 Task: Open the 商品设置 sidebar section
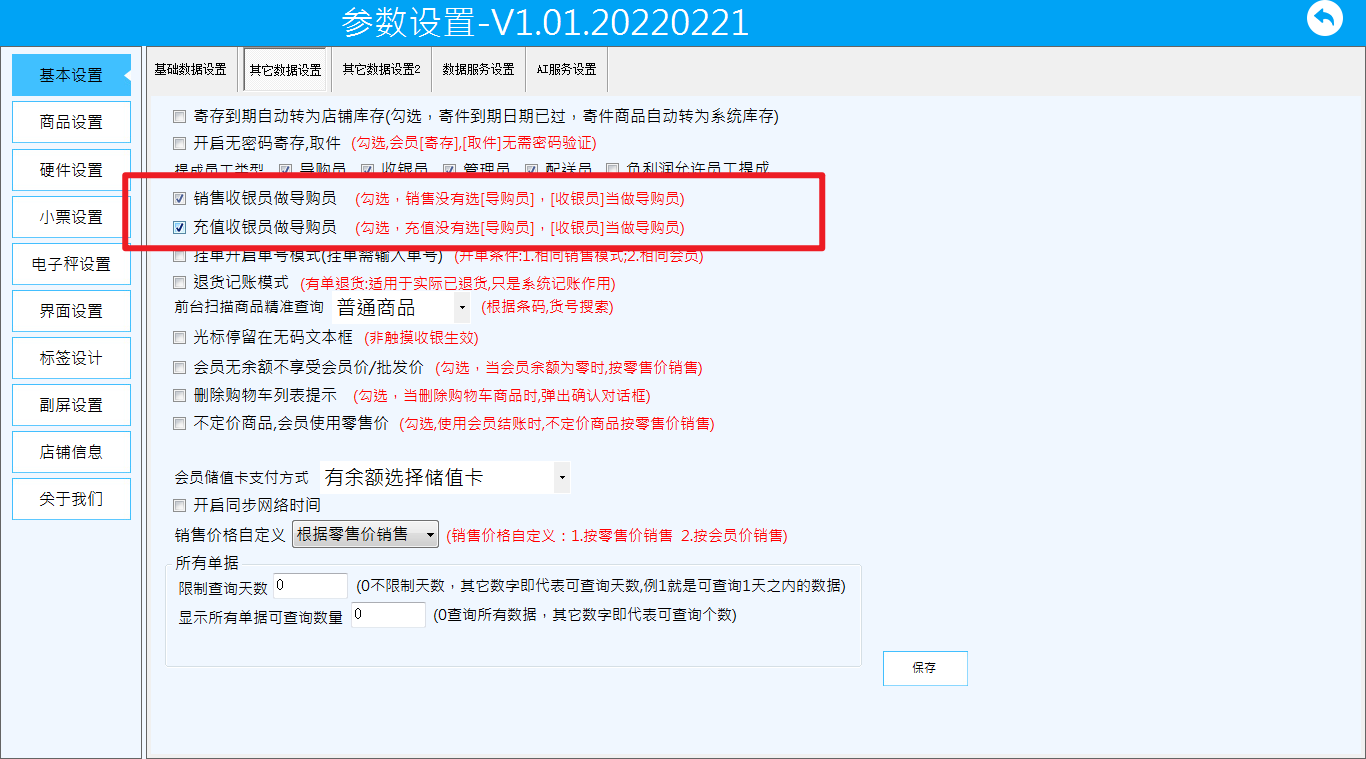pyautogui.click(x=71, y=122)
